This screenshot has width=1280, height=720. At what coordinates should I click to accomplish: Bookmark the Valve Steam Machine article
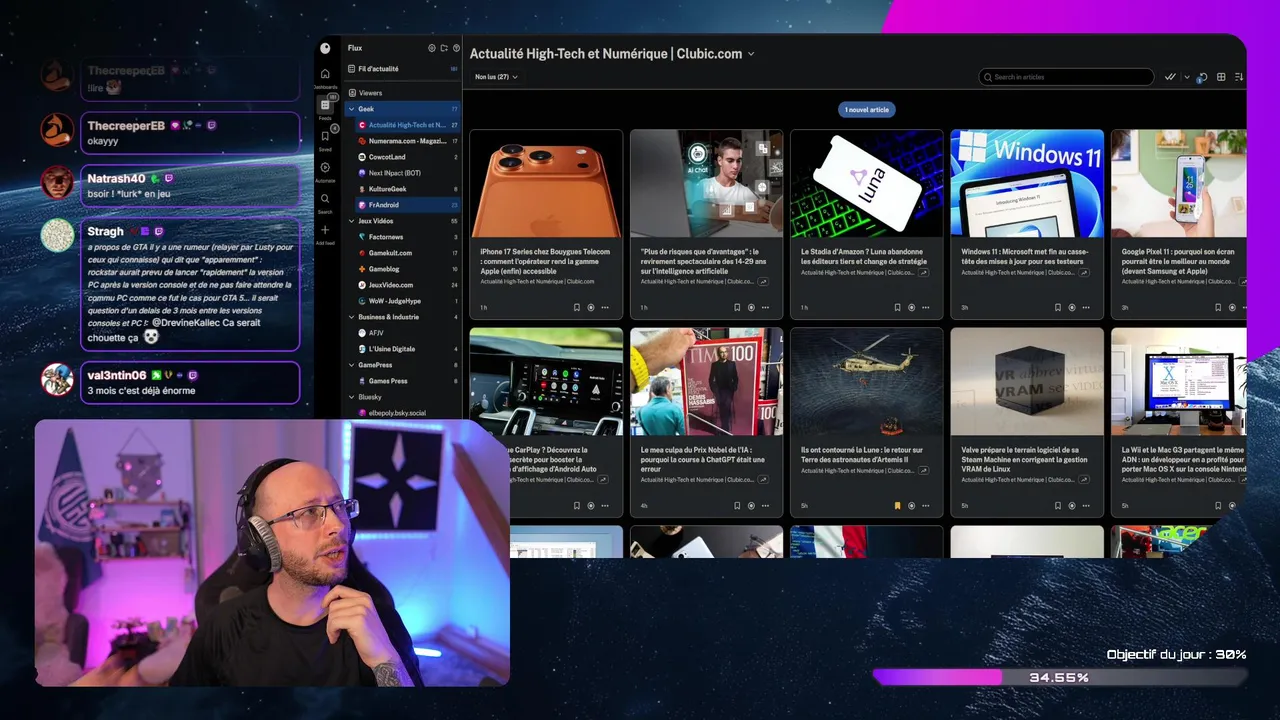pos(1058,506)
